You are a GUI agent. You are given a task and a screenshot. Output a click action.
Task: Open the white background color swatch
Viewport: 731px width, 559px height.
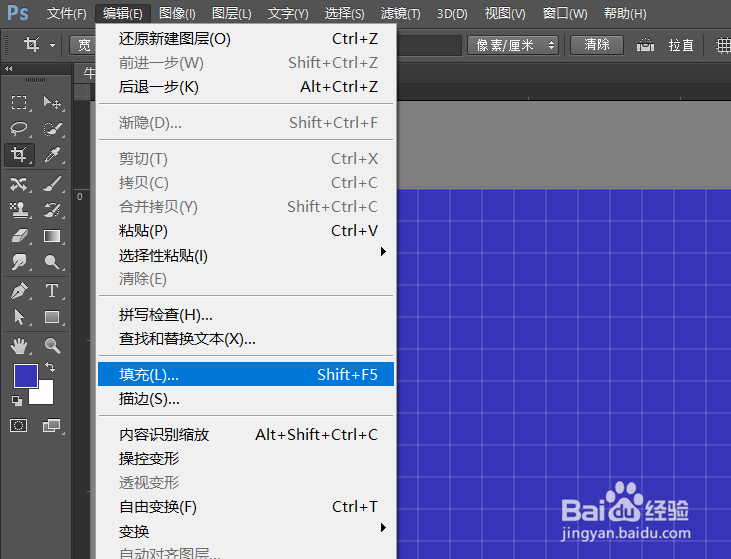tap(45, 395)
